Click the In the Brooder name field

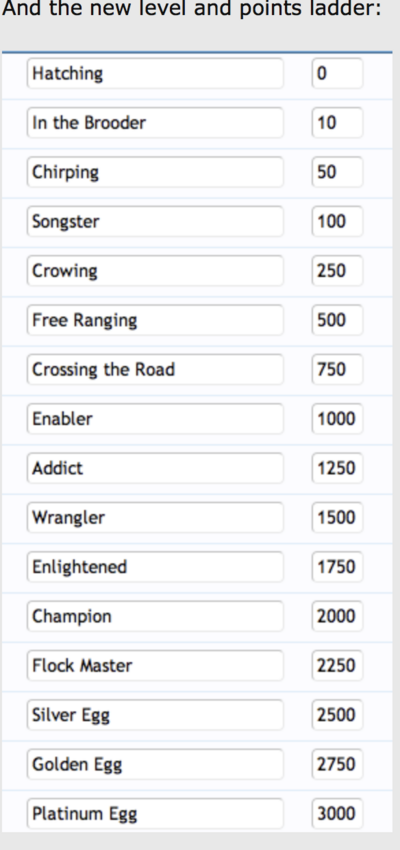tap(155, 123)
